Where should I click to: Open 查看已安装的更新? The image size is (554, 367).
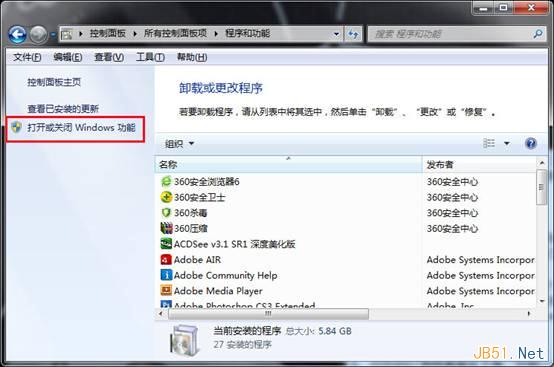[63, 109]
